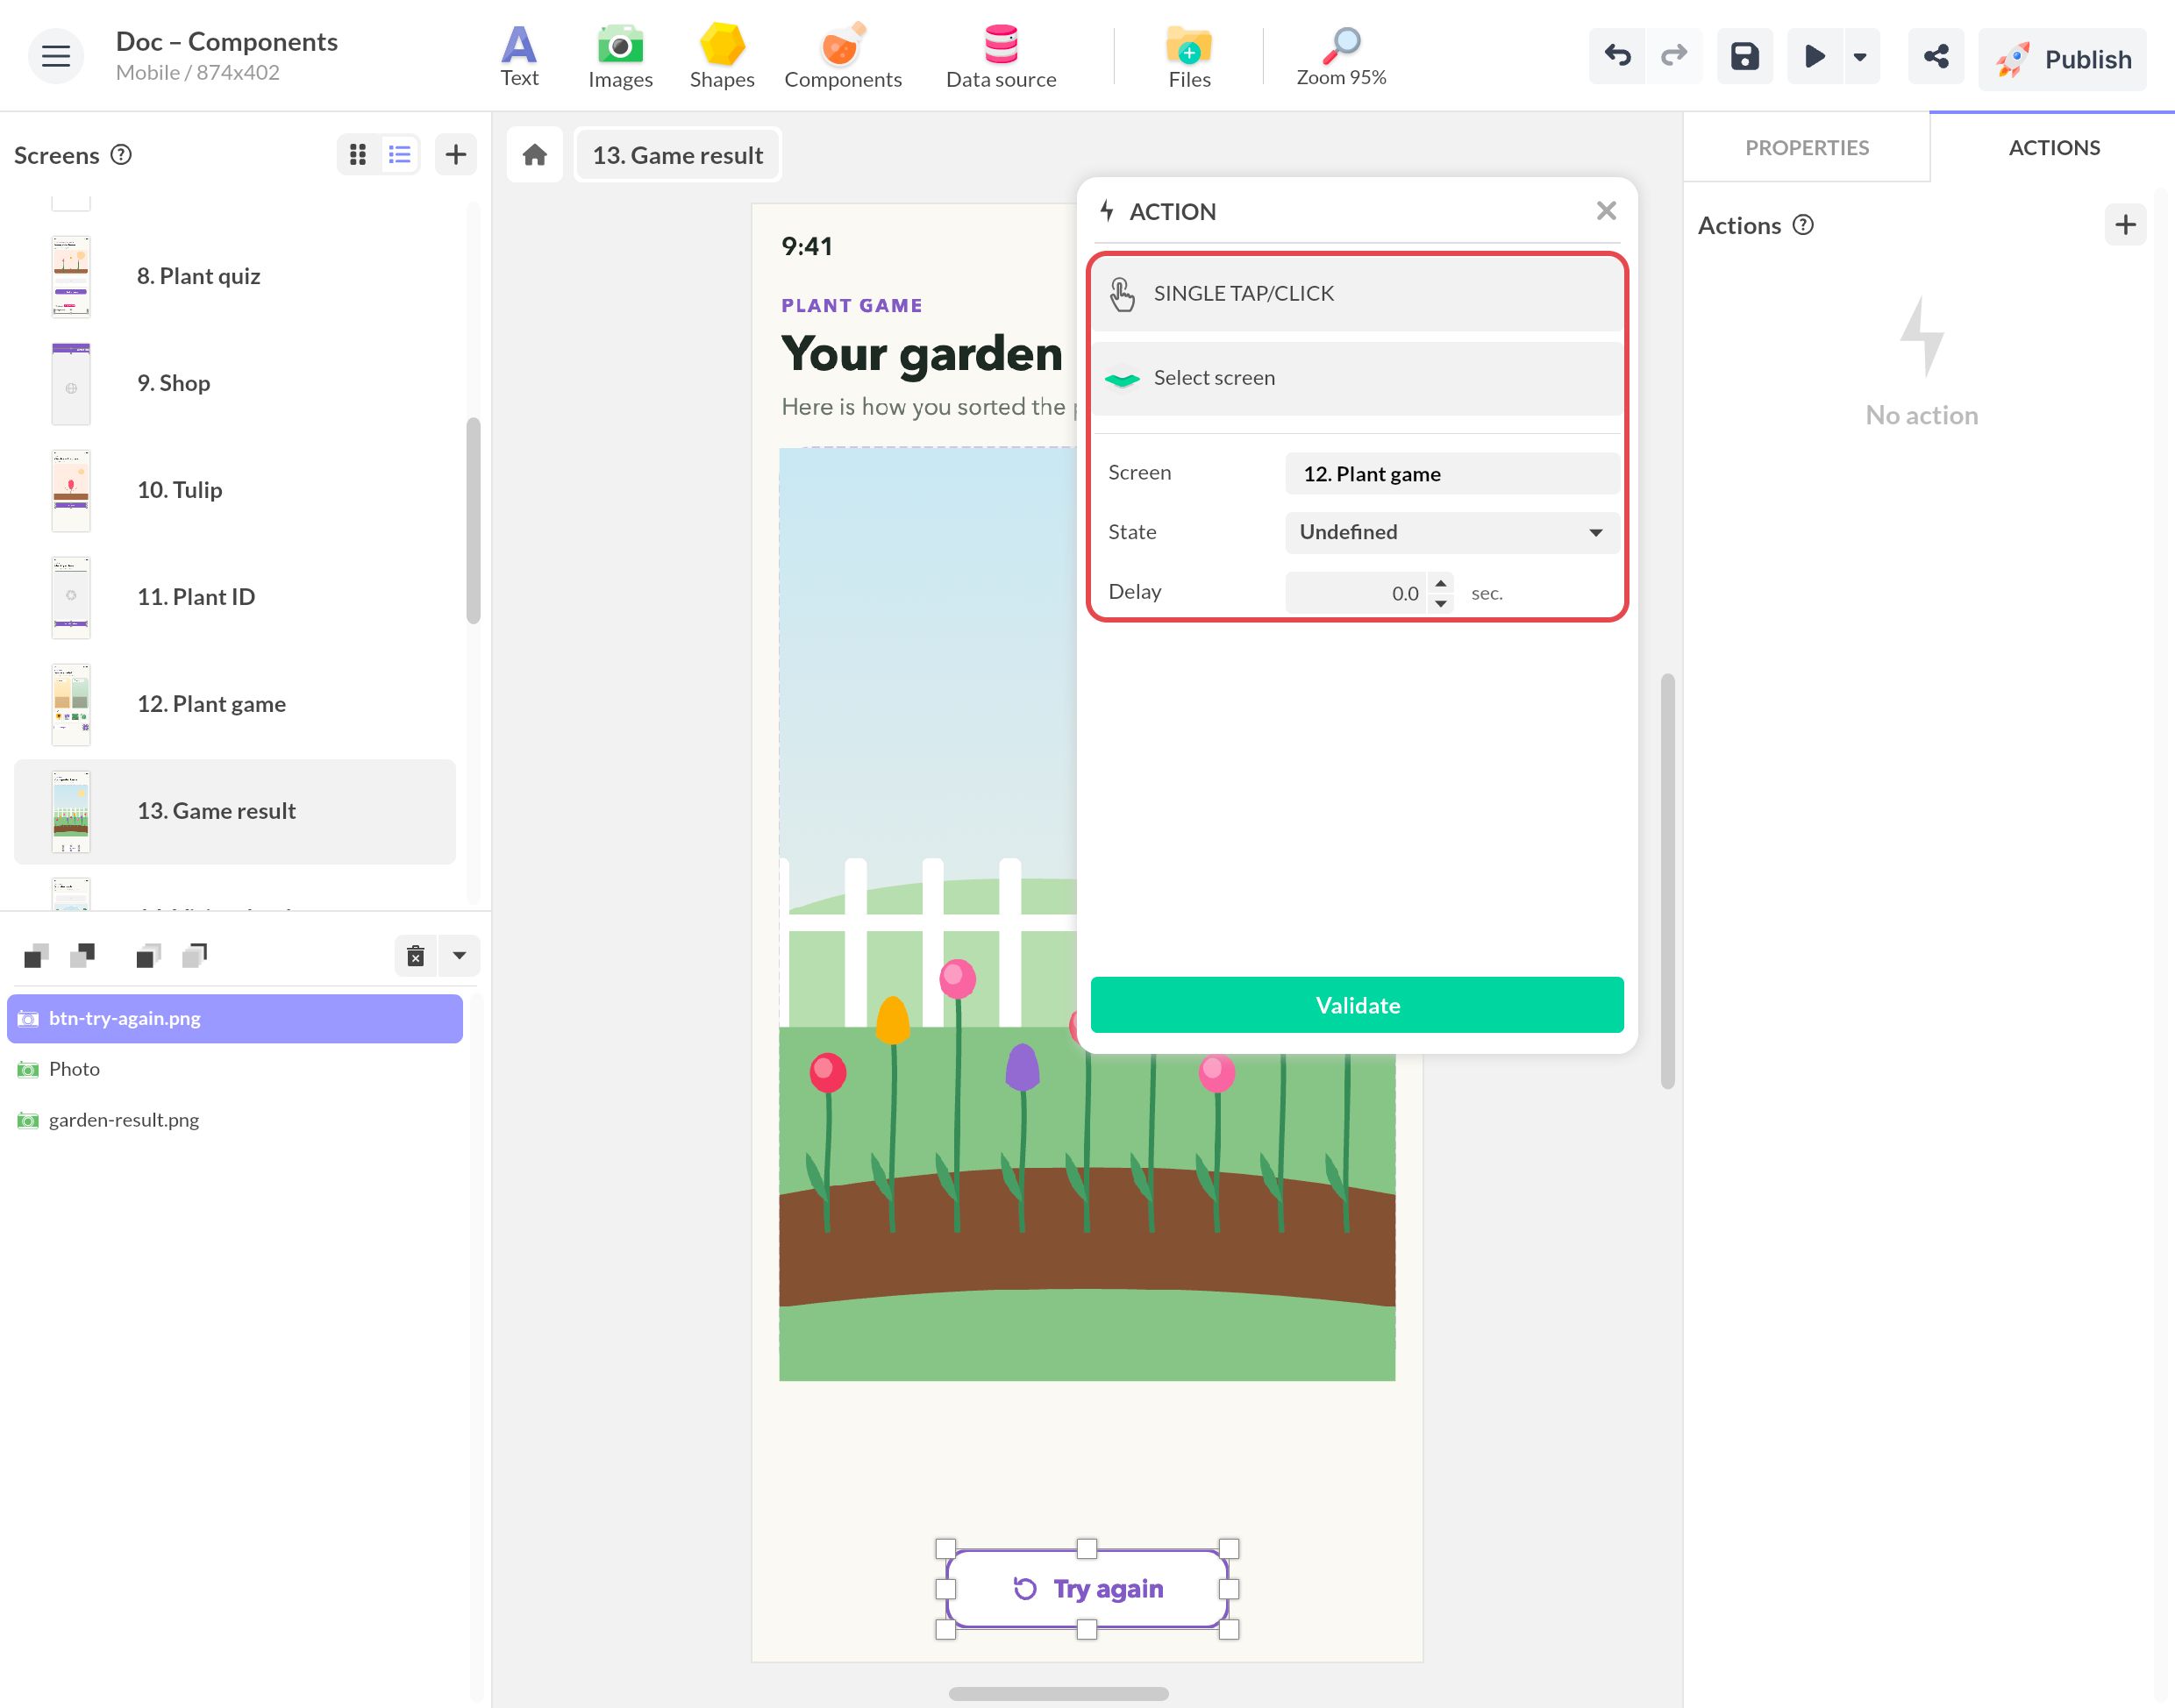
Task: Select the Text tool
Action: (519, 57)
